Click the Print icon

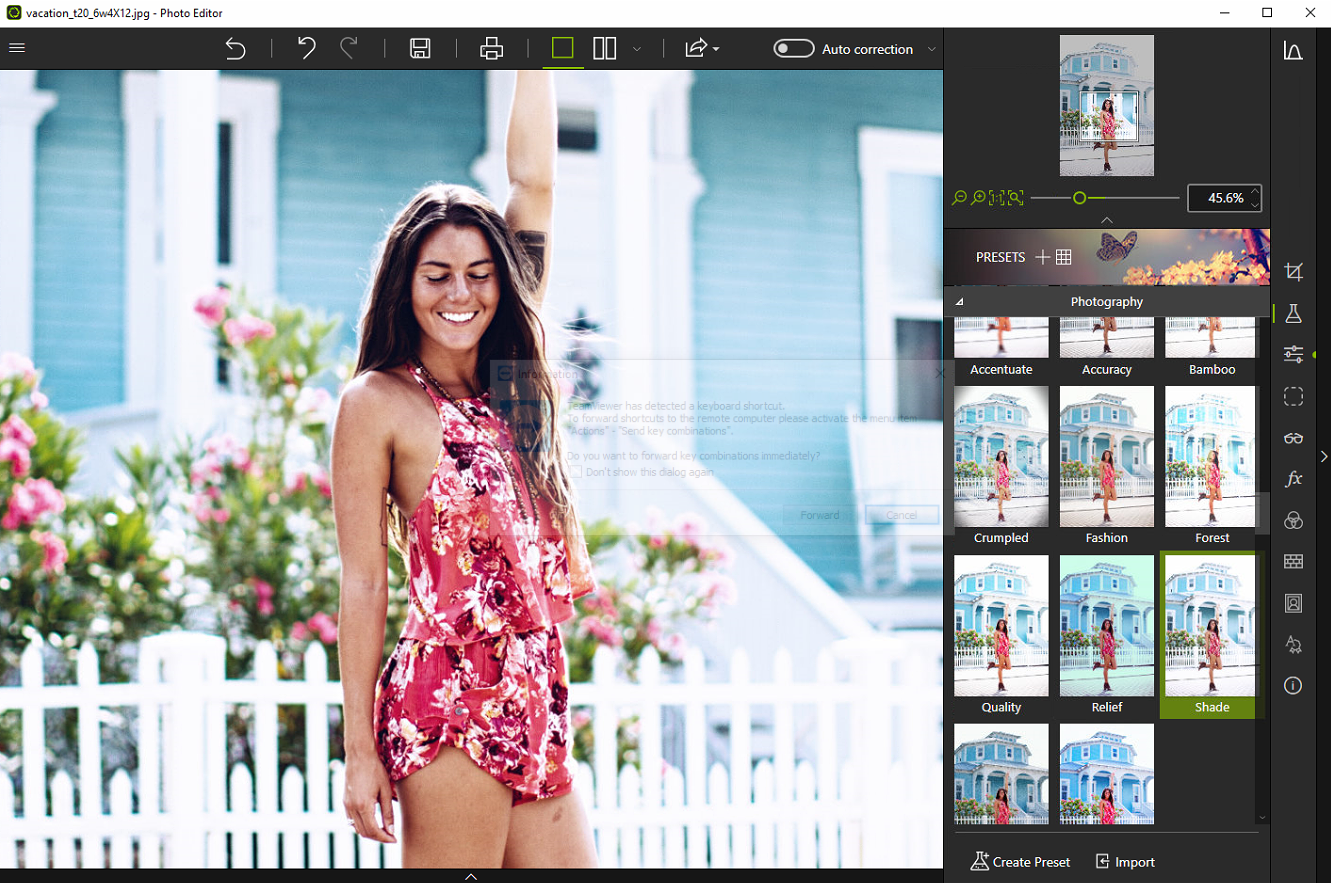pos(491,48)
